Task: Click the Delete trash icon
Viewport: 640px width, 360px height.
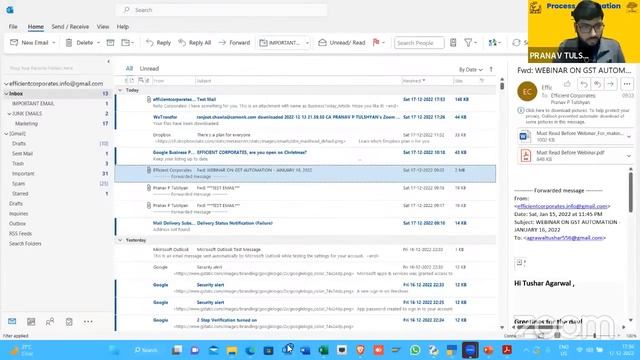Action: [69, 42]
